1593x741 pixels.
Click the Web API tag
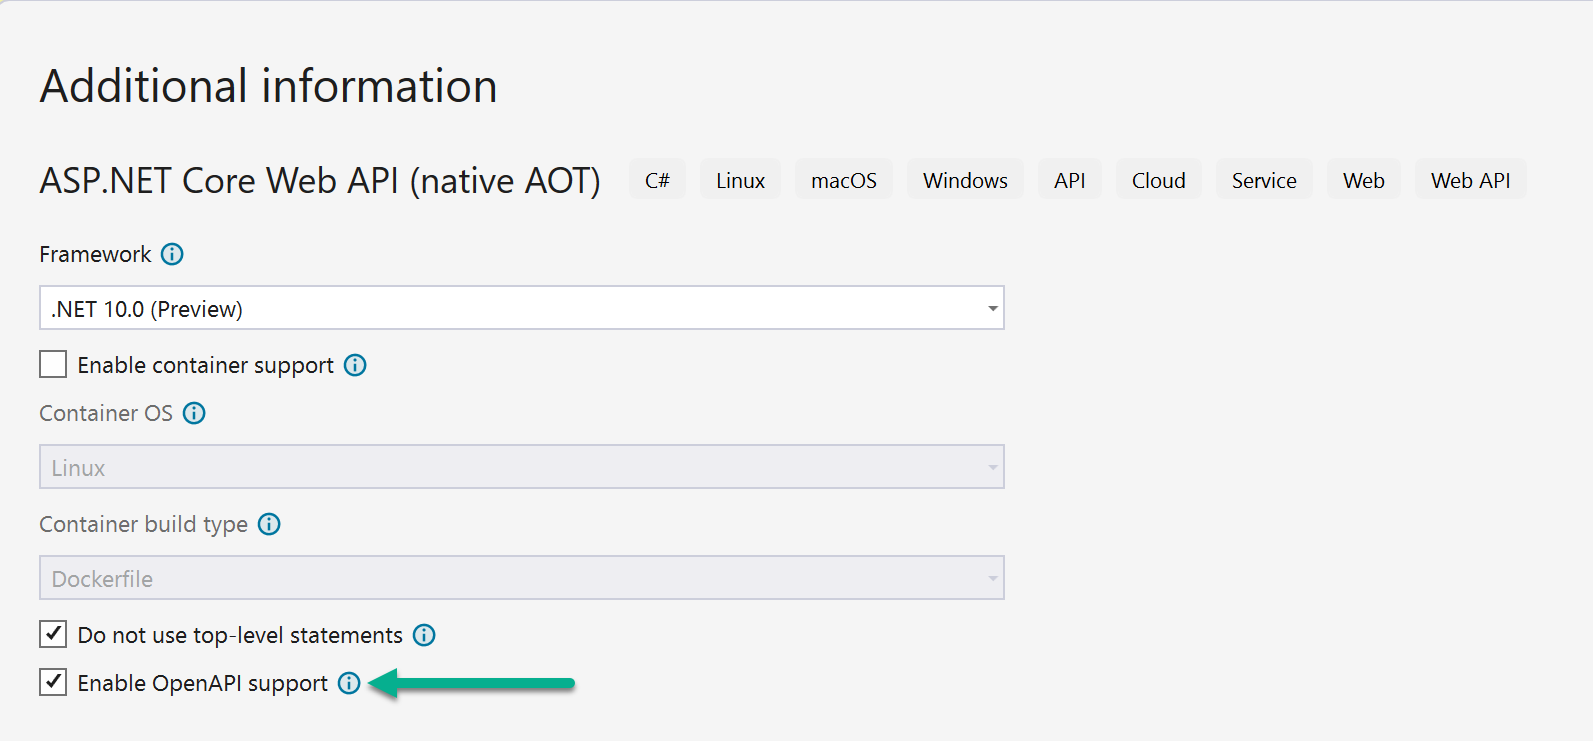[1470, 180]
